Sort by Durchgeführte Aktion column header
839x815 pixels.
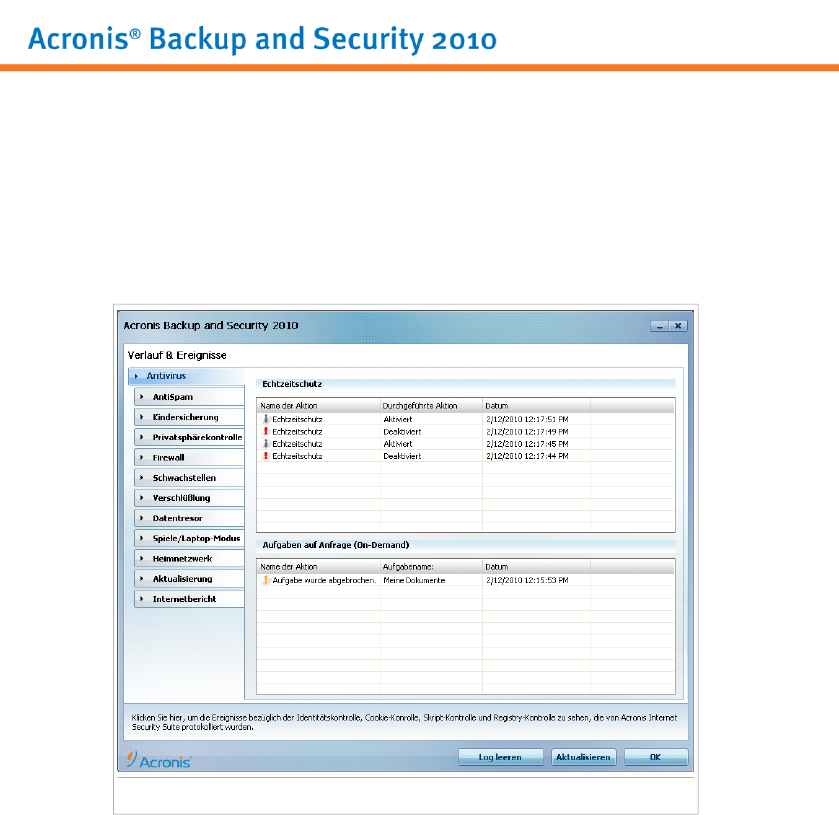coord(431,406)
